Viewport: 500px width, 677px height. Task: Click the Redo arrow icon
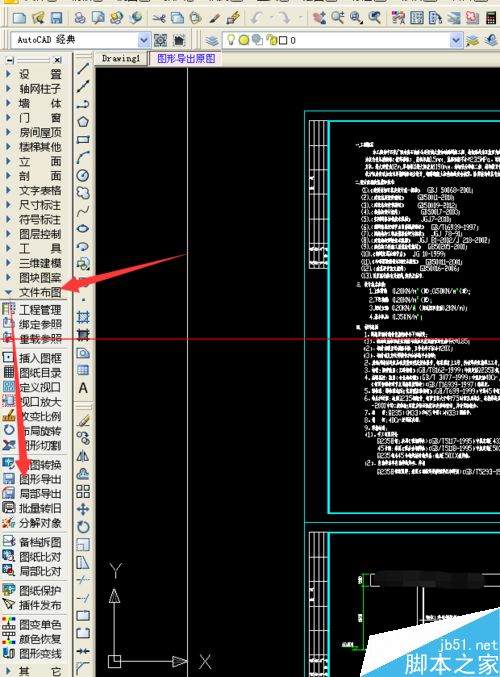click(284, 18)
